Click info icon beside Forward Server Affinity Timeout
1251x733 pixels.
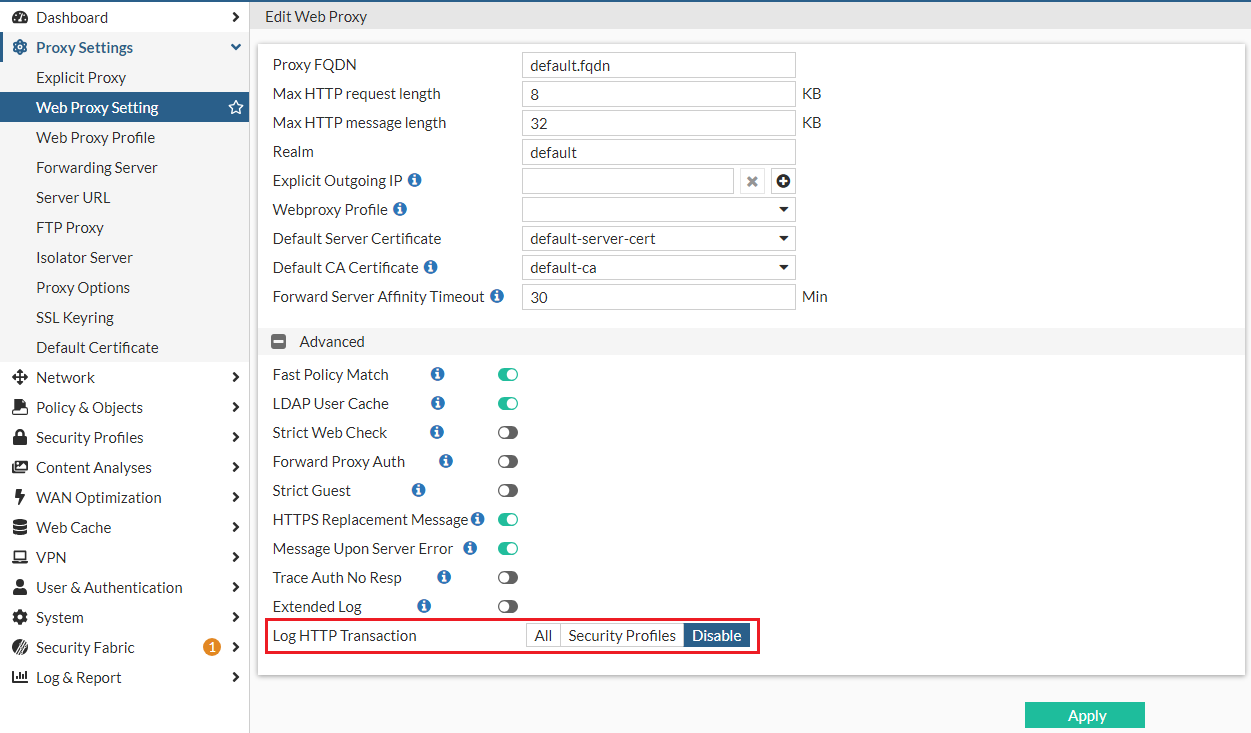(x=497, y=296)
